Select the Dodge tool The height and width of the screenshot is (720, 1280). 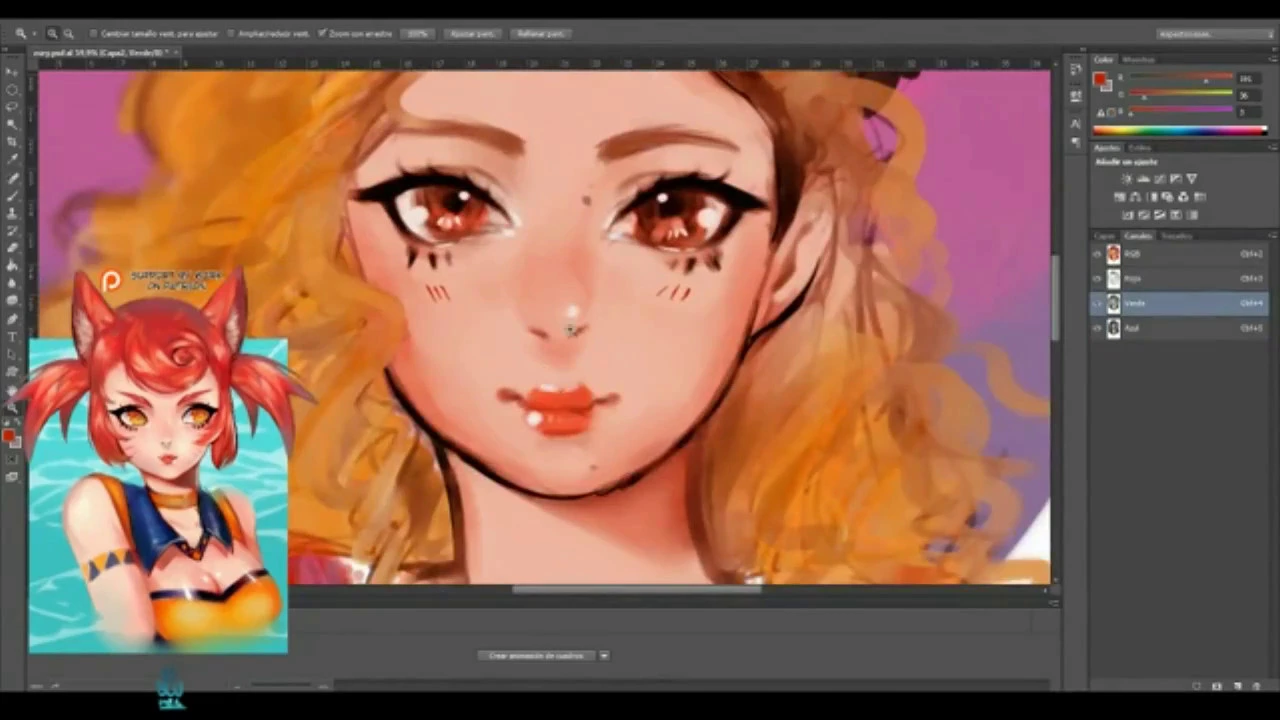point(12,300)
